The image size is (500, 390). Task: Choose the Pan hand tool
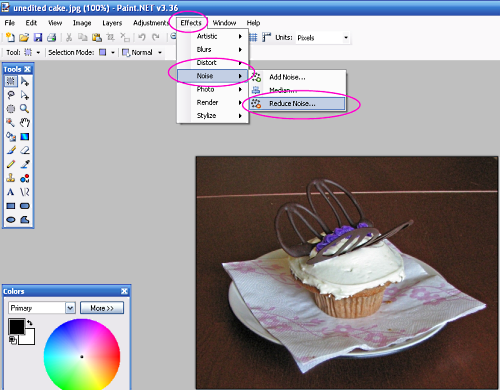click(25, 123)
